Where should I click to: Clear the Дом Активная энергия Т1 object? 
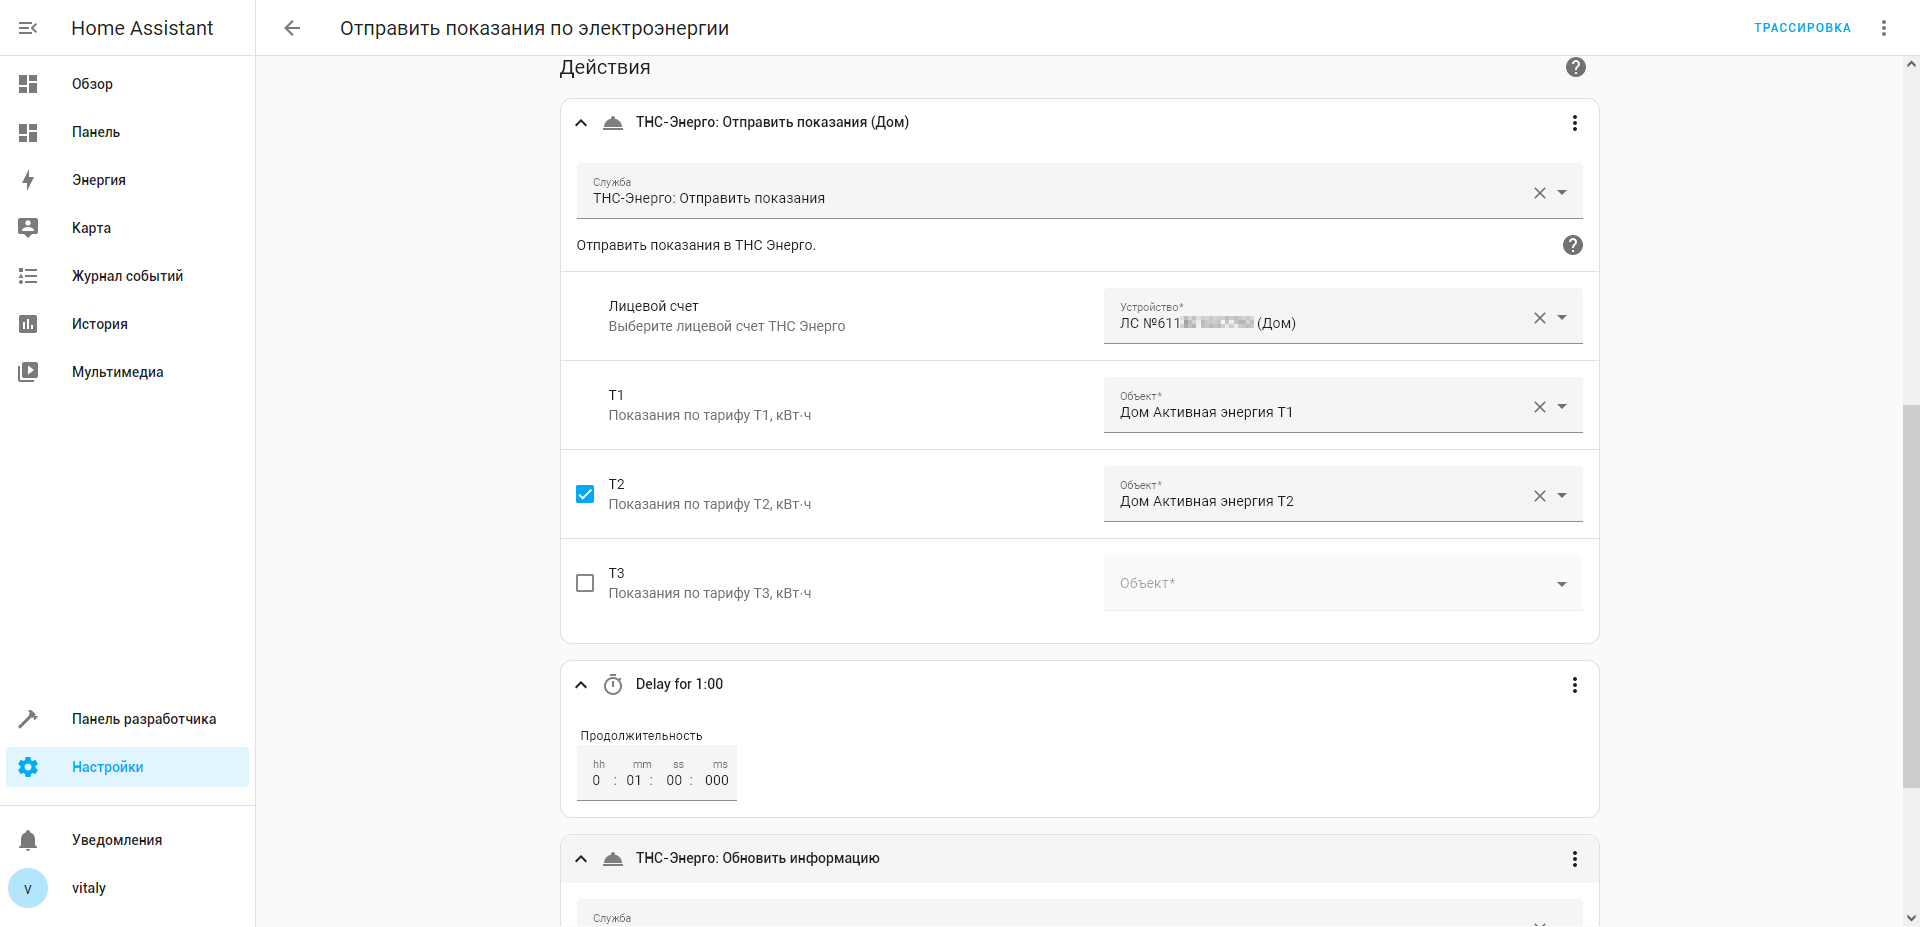coord(1540,407)
